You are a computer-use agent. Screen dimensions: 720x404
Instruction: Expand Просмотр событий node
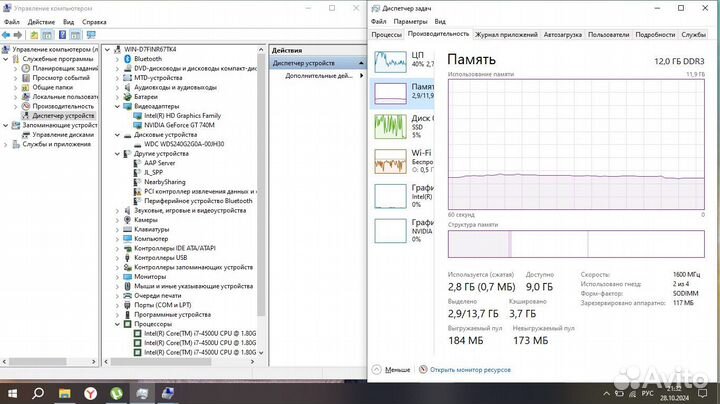click(x=16, y=78)
